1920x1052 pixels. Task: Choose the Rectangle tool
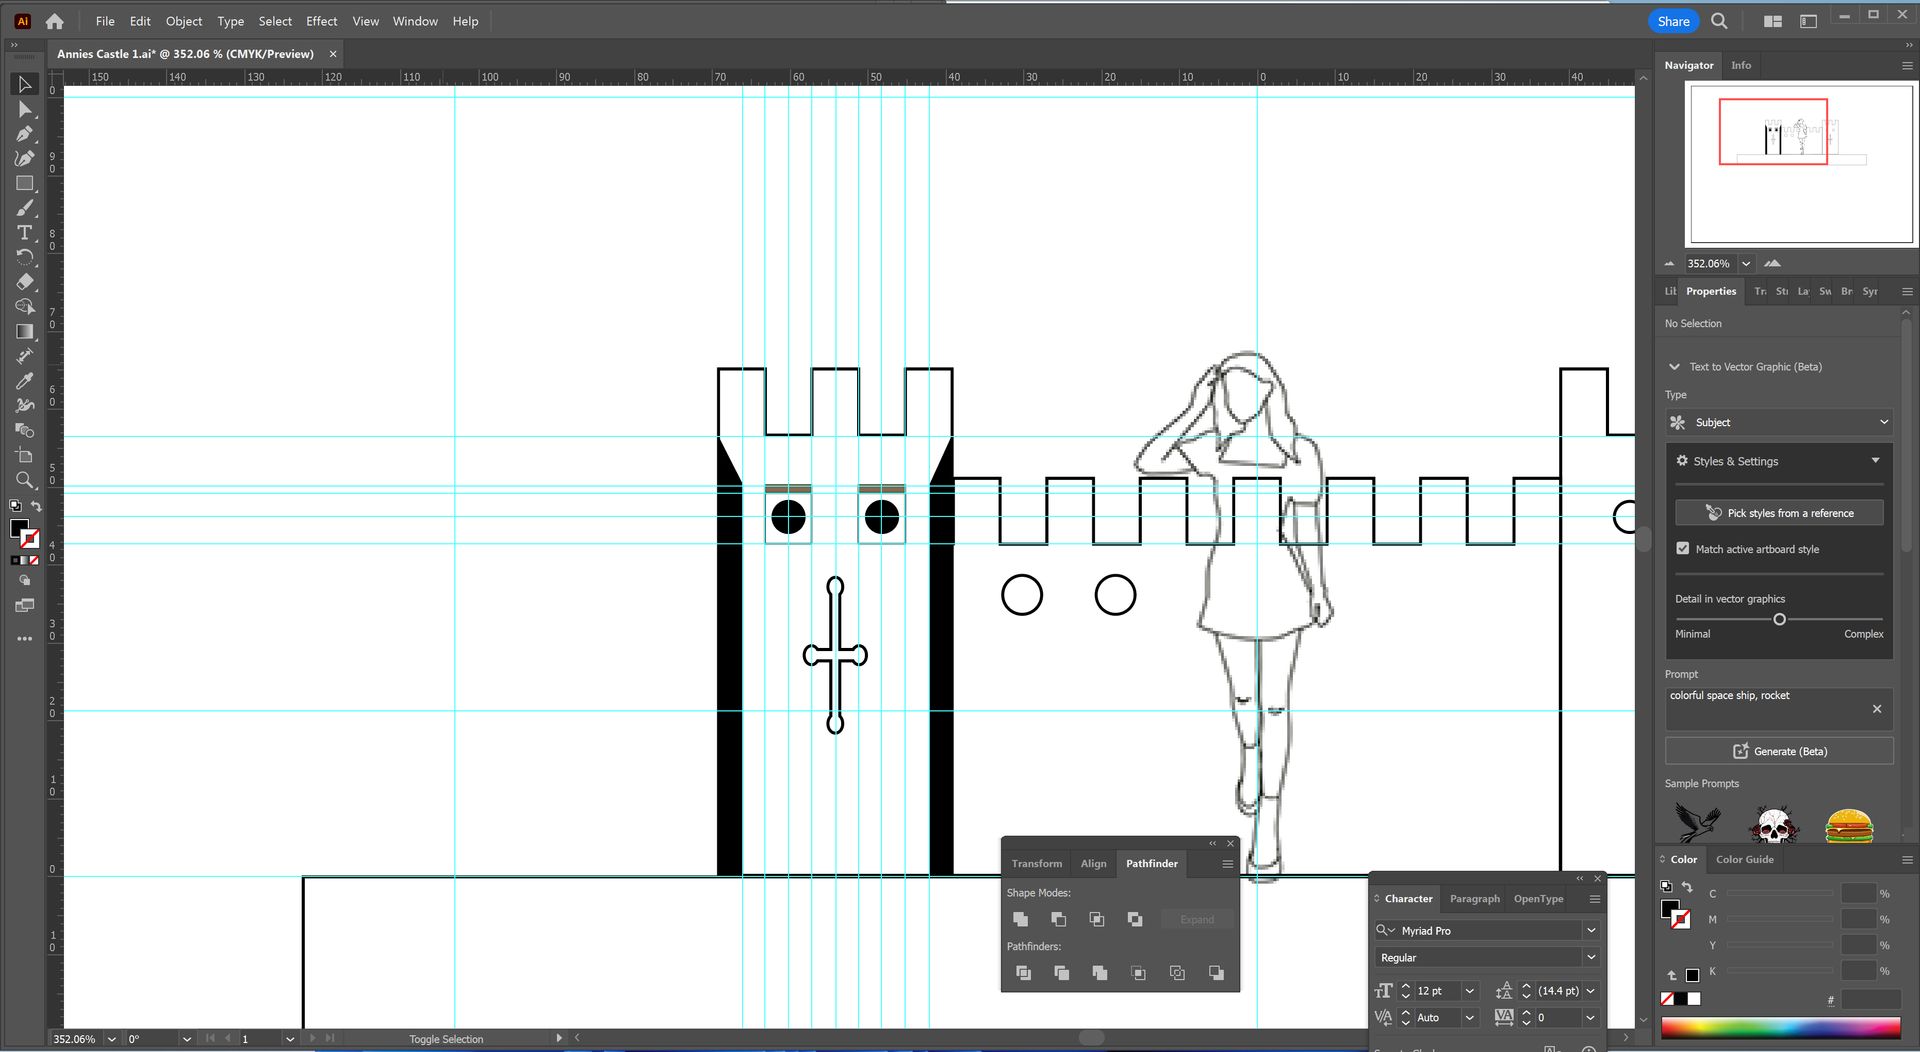[25, 183]
